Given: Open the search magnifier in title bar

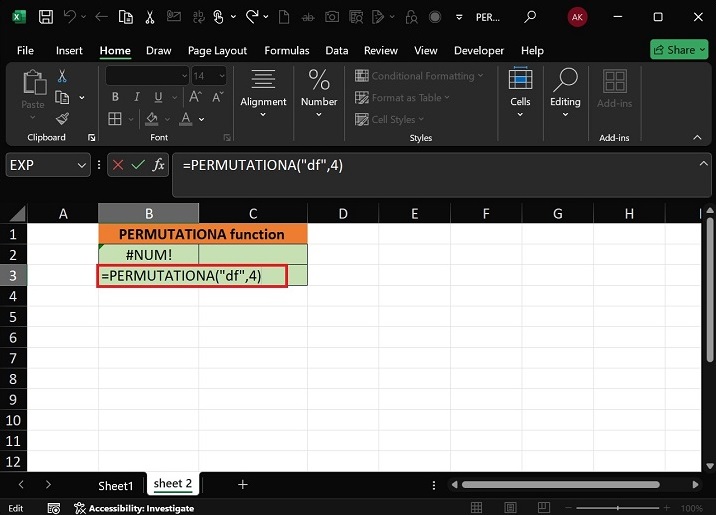Looking at the screenshot, I should coord(530,17).
